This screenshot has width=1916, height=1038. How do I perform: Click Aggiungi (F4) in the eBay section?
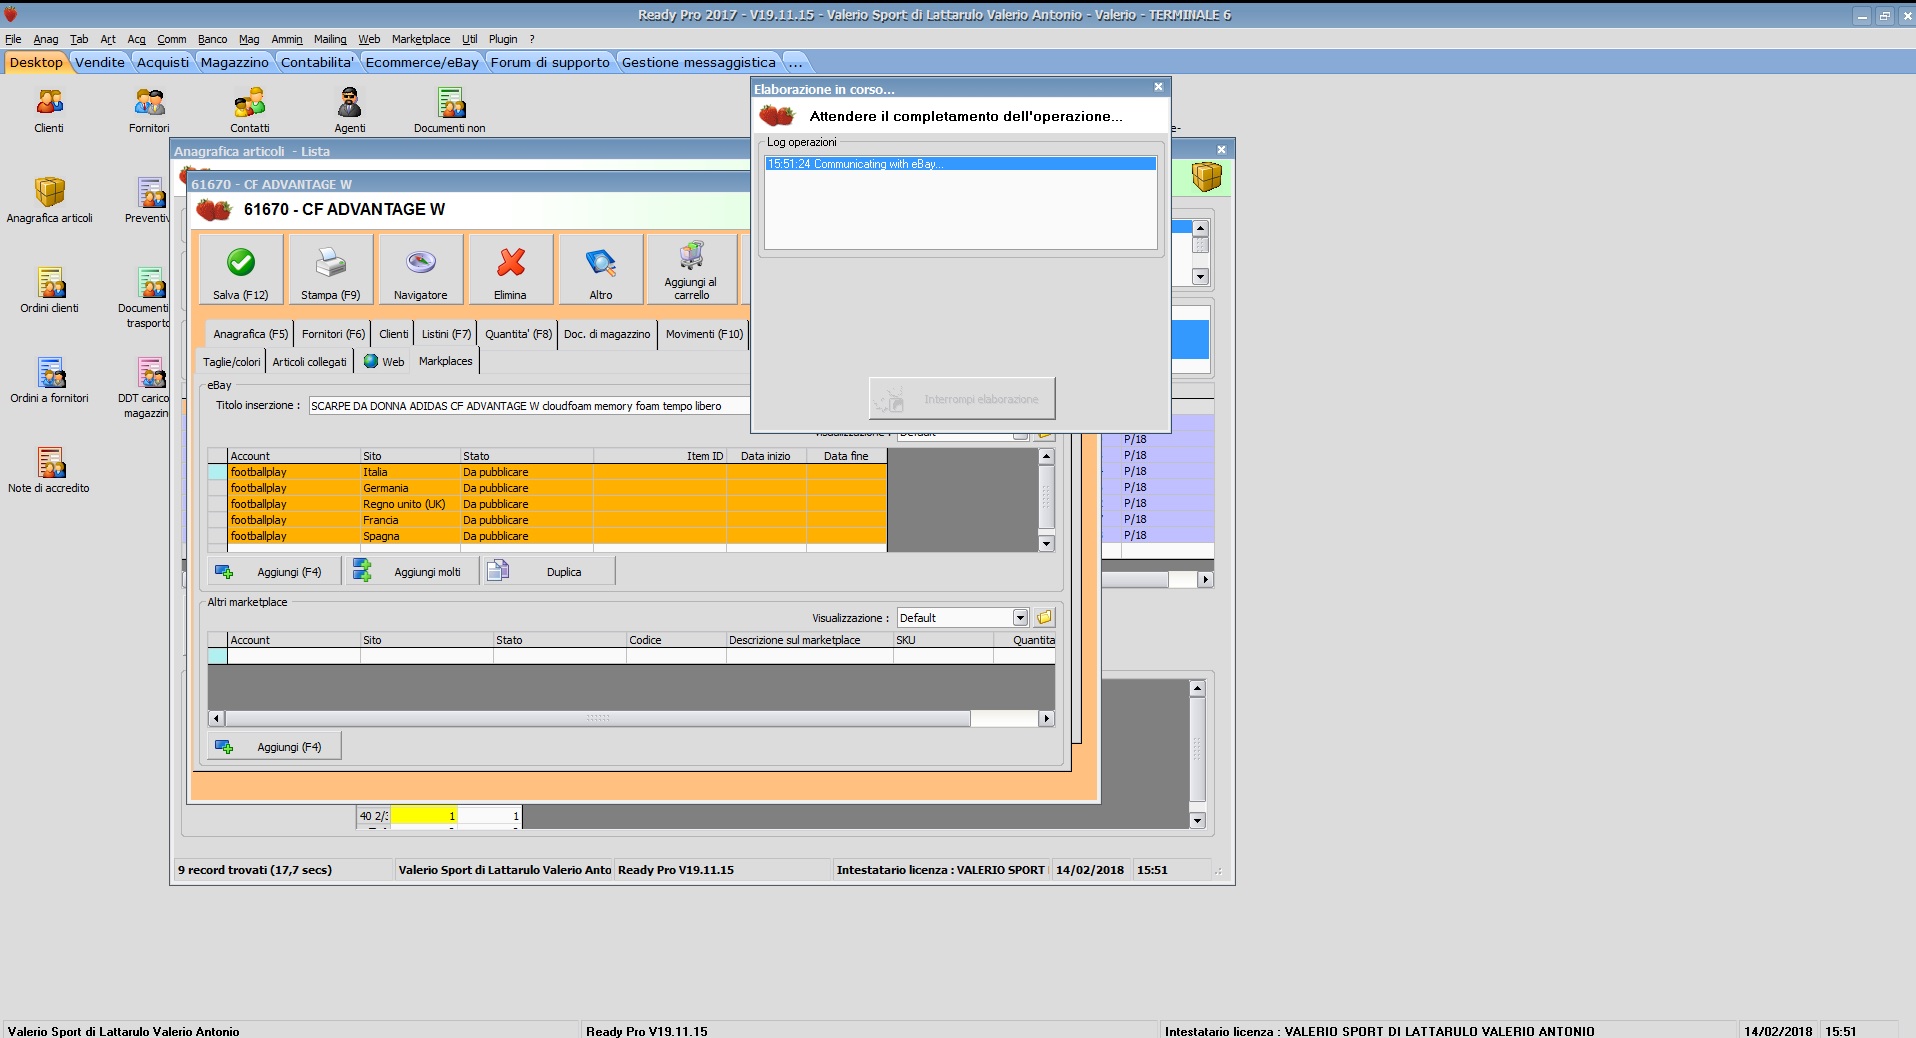(x=274, y=572)
